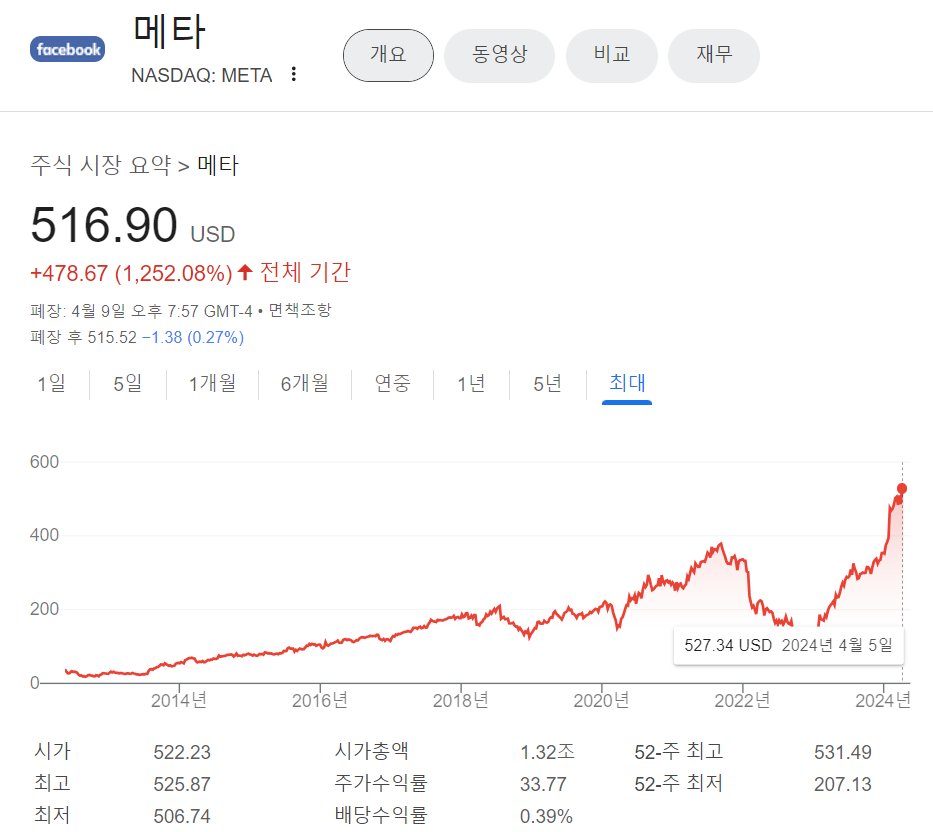933x832 pixels.
Task: Switch to the 1개월 chart view
Action: pos(212,383)
